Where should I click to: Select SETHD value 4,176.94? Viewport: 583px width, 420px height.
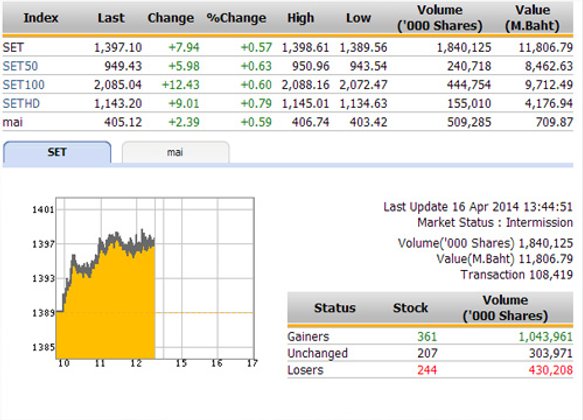(549, 103)
